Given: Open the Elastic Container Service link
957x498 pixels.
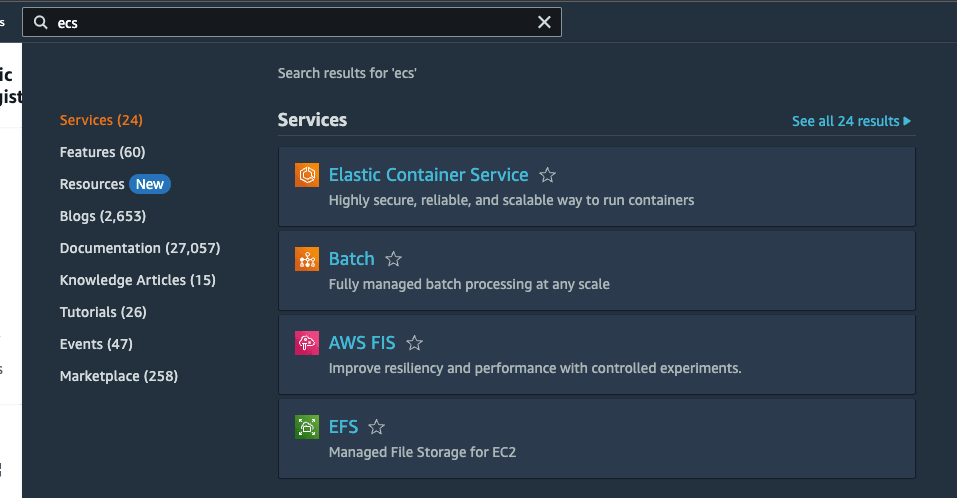Looking at the screenshot, I should click(428, 175).
